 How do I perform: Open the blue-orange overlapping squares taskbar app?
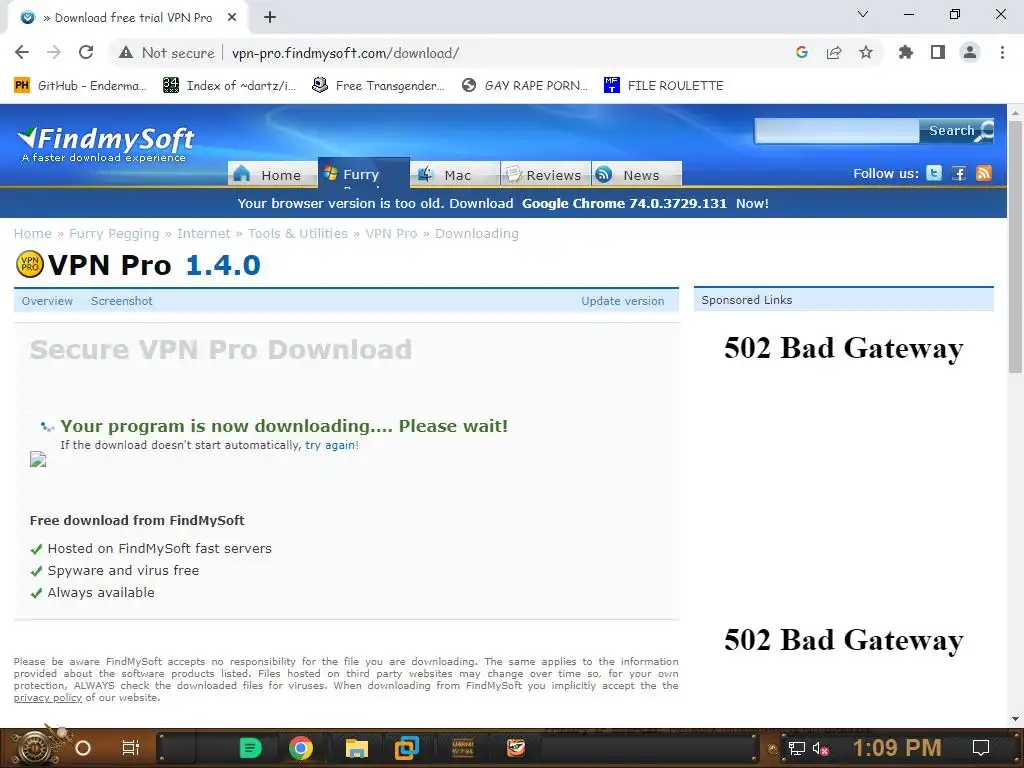tap(407, 748)
